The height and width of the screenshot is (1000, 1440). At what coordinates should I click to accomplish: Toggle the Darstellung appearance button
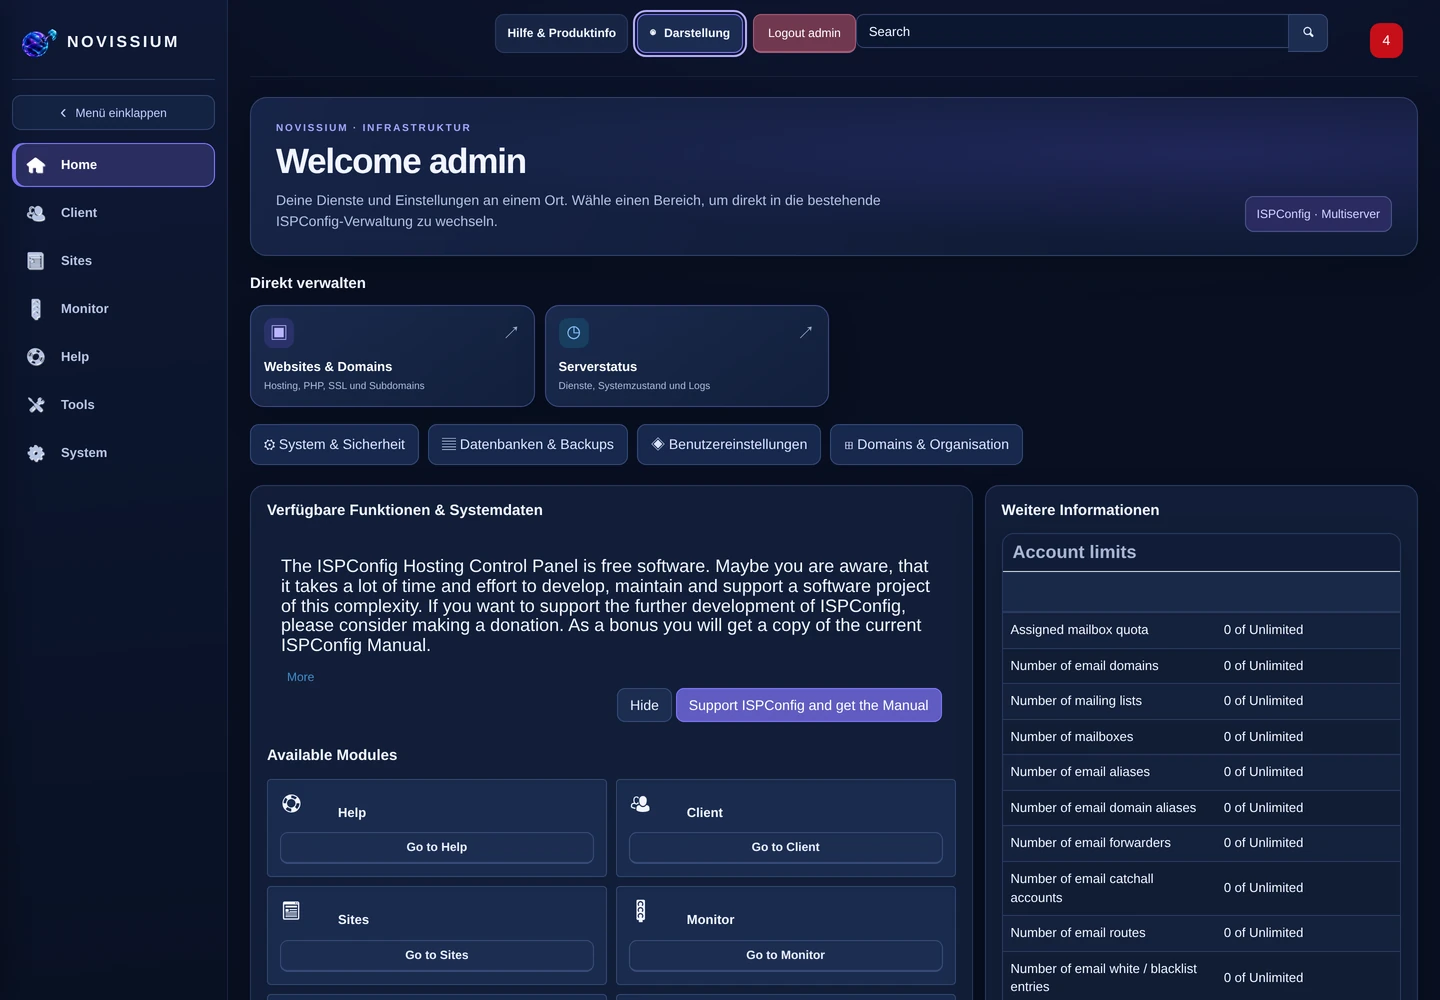(690, 33)
